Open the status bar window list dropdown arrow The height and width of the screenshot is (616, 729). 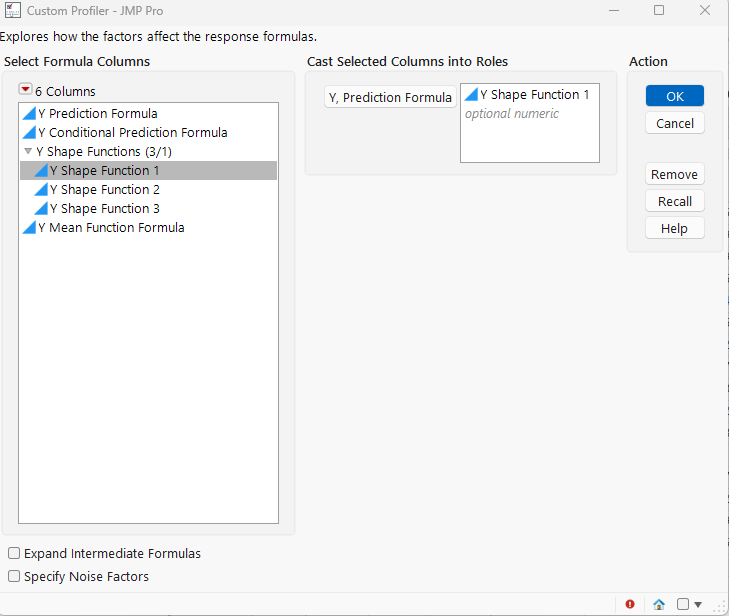(698, 604)
